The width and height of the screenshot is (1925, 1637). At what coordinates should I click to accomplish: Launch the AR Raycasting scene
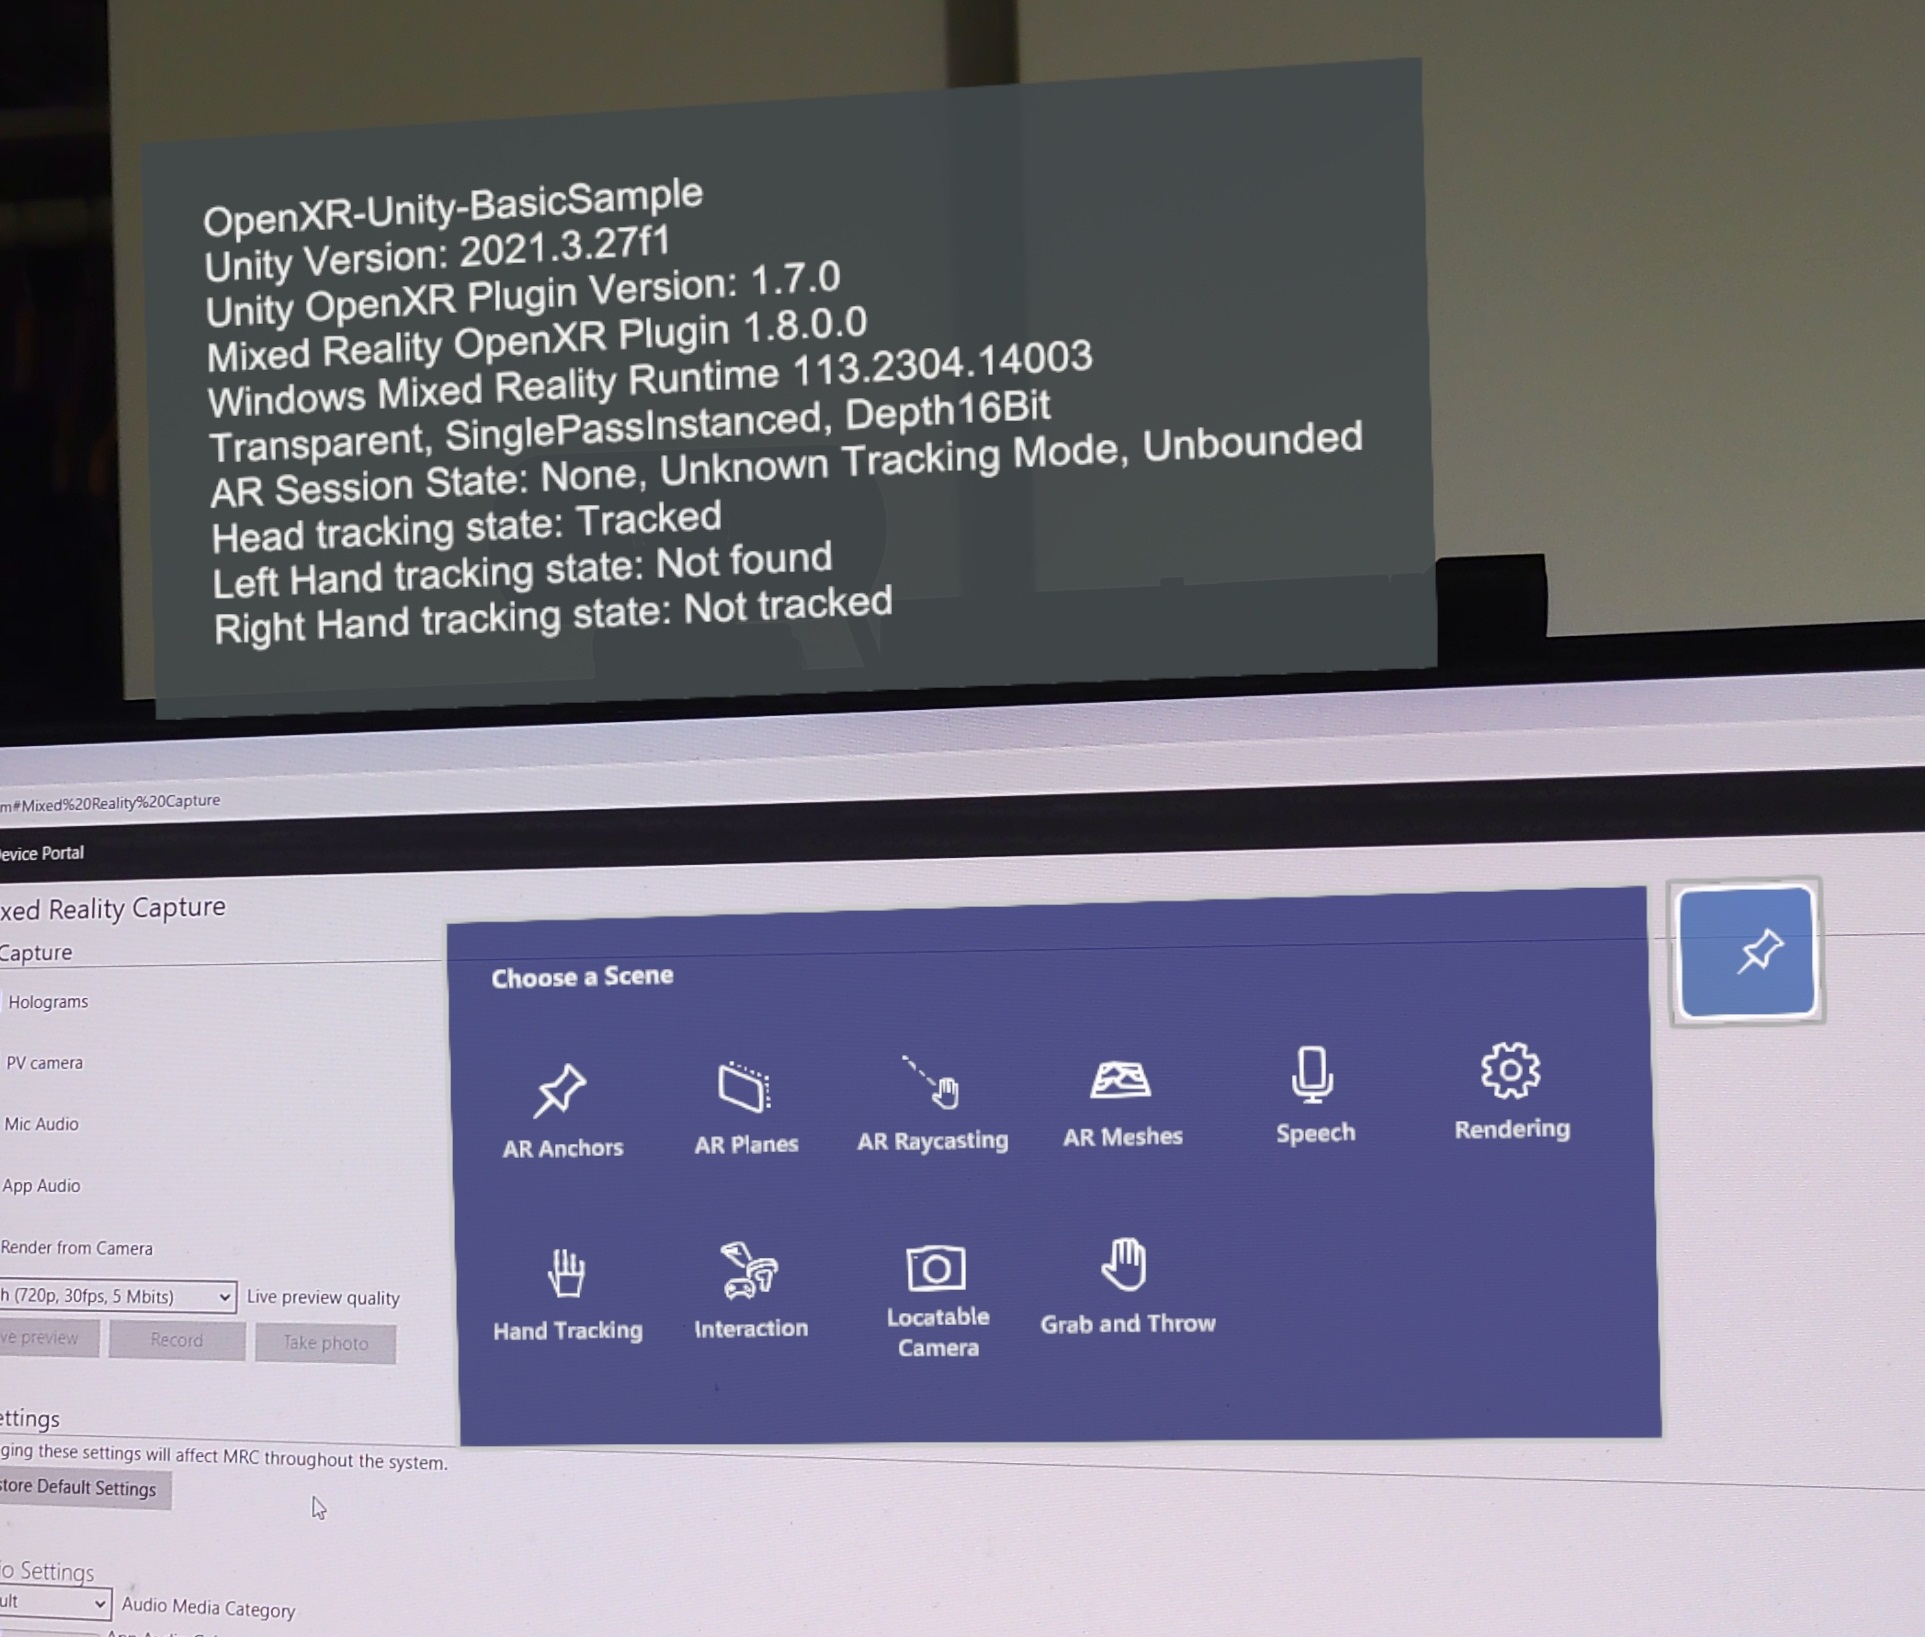pos(932,1104)
